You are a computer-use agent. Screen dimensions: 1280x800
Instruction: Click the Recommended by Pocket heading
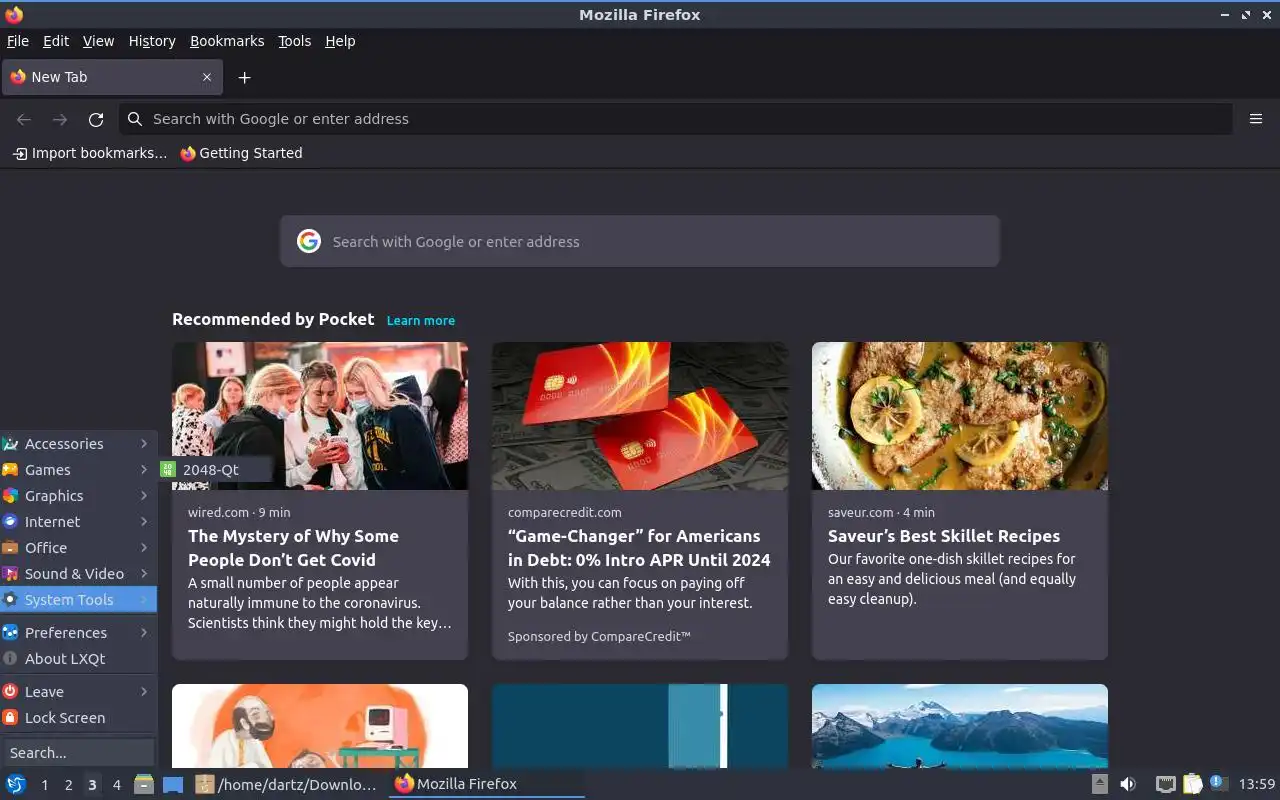(x=273, y=319)
